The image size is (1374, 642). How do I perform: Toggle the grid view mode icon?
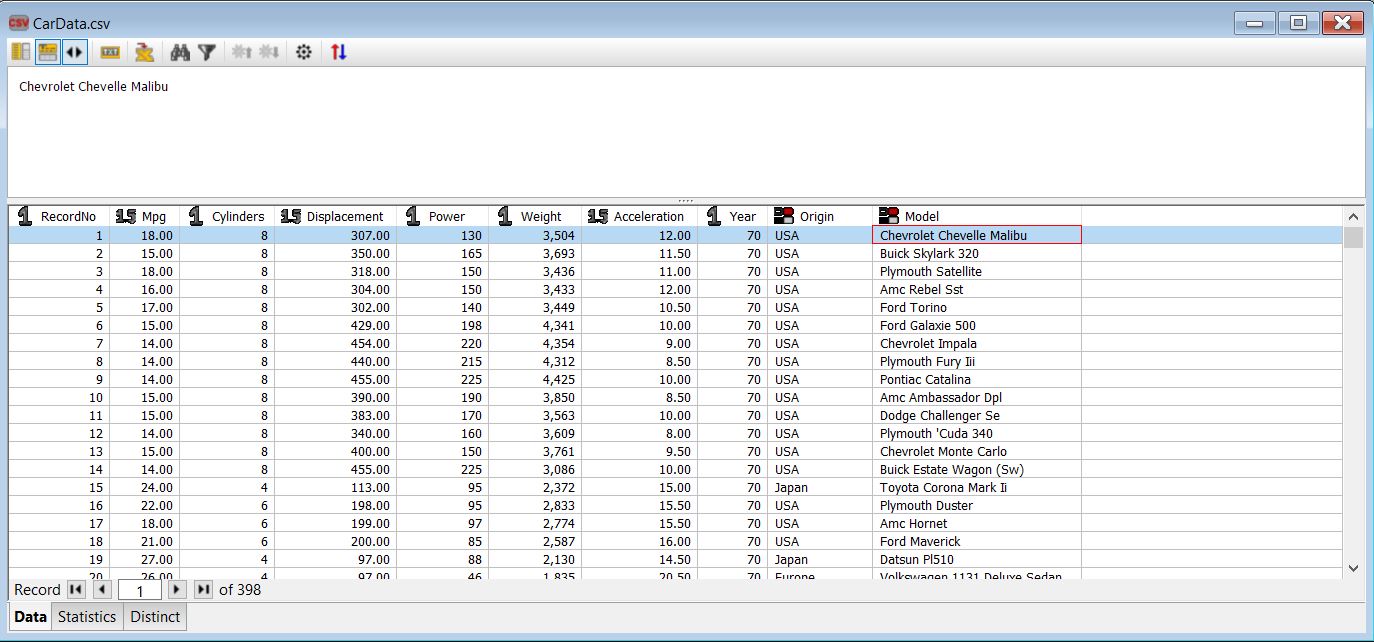click(x=47, y=51)
